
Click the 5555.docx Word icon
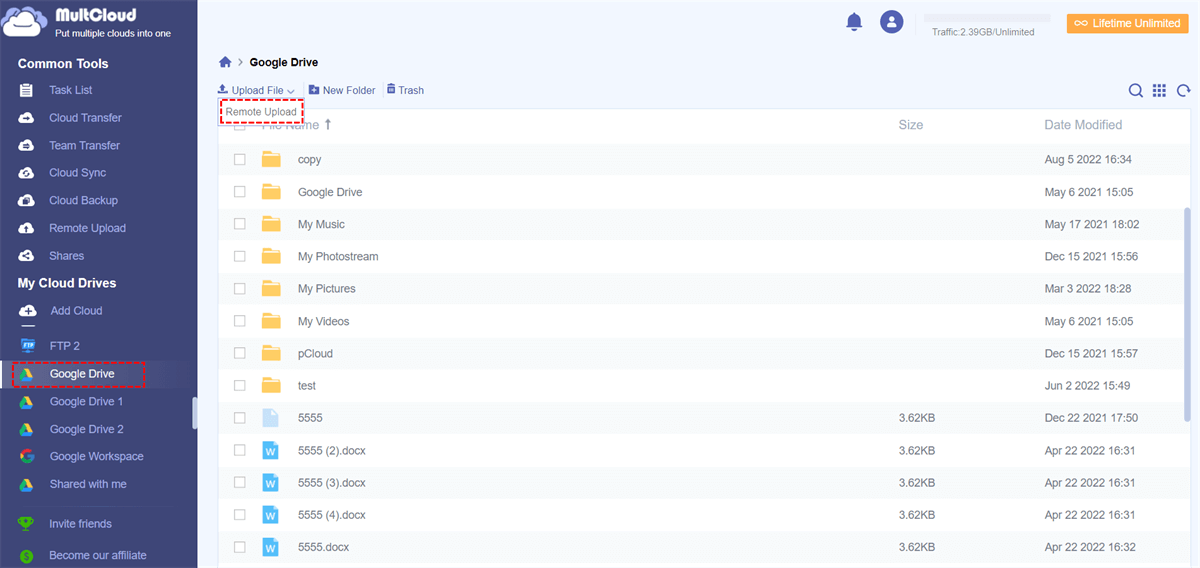pos(270,547)
